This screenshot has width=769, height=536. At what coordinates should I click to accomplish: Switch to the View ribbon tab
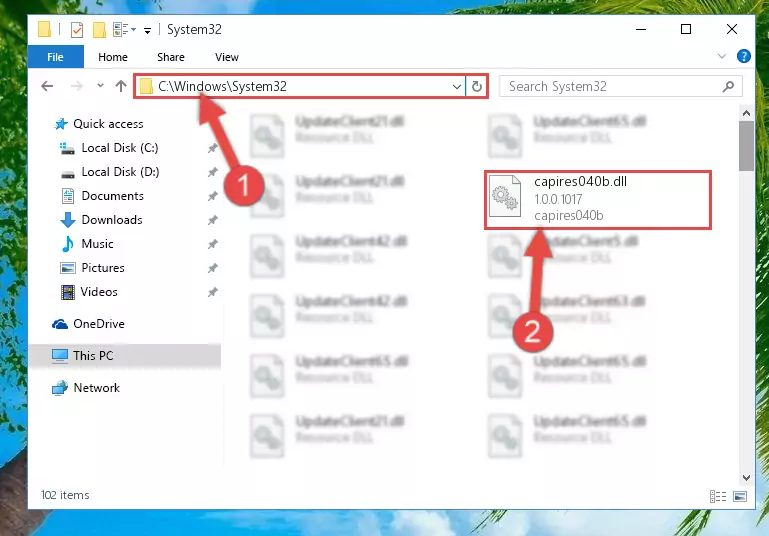click(227, 57)
